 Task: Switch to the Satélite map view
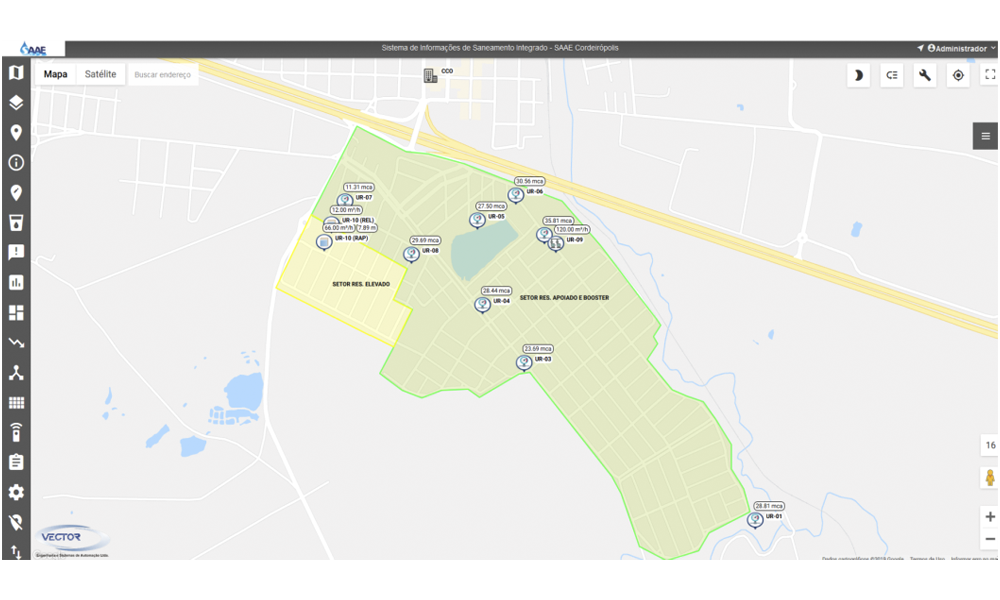(x=100, y=74)
